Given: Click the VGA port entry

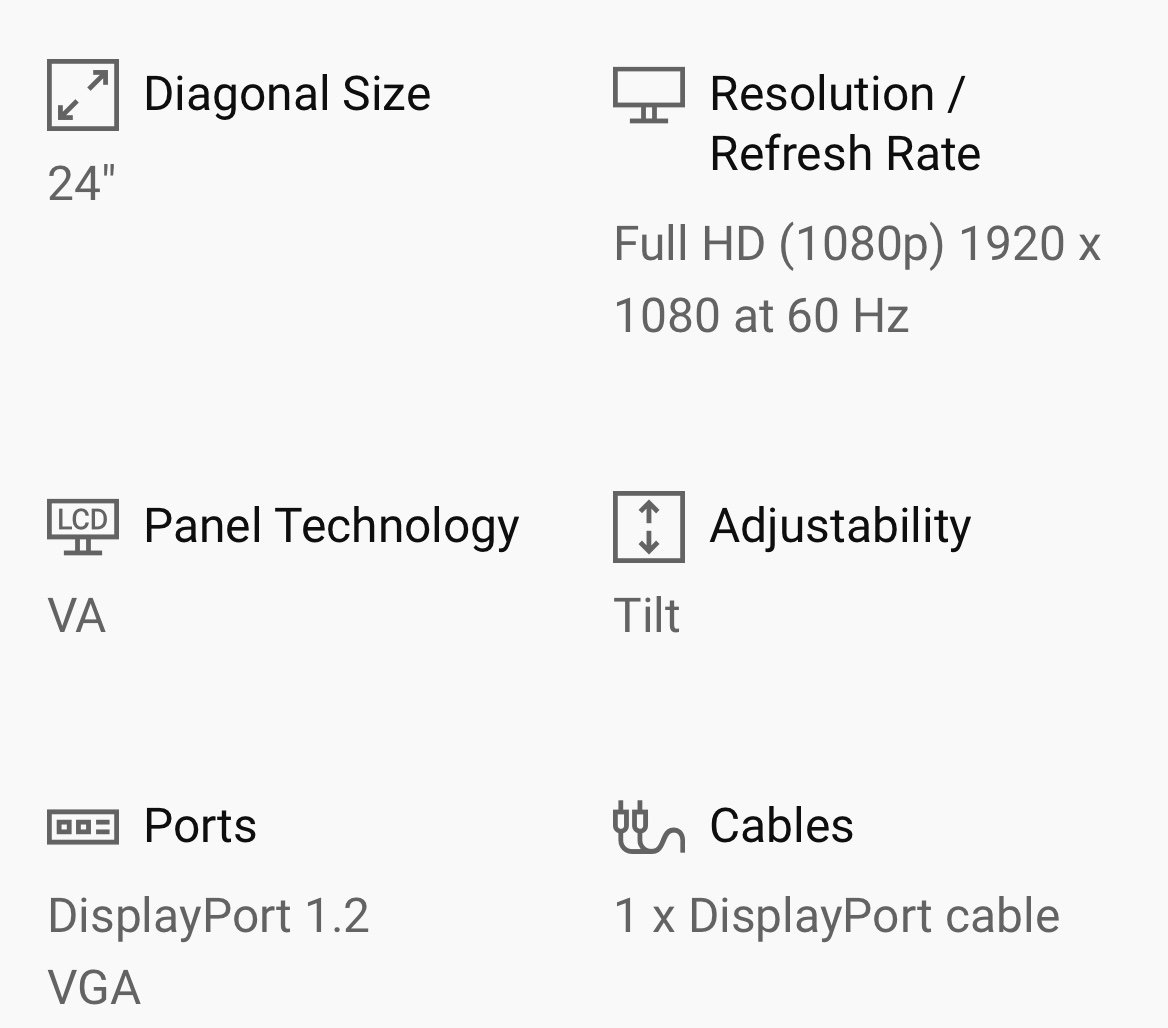Looking at the screenshot, I should click(94, 988).
